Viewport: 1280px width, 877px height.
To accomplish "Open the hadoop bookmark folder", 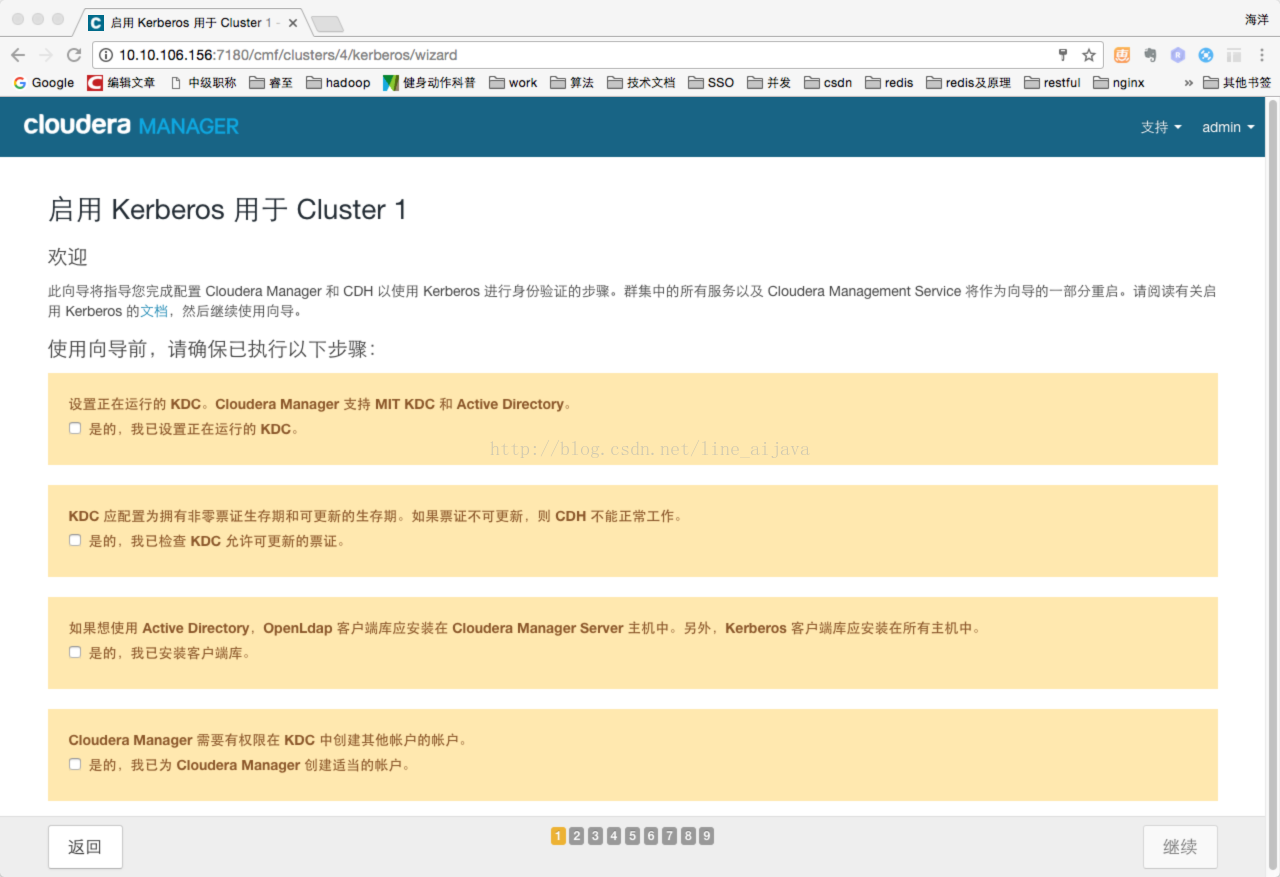I will click(x=338, y=83).
